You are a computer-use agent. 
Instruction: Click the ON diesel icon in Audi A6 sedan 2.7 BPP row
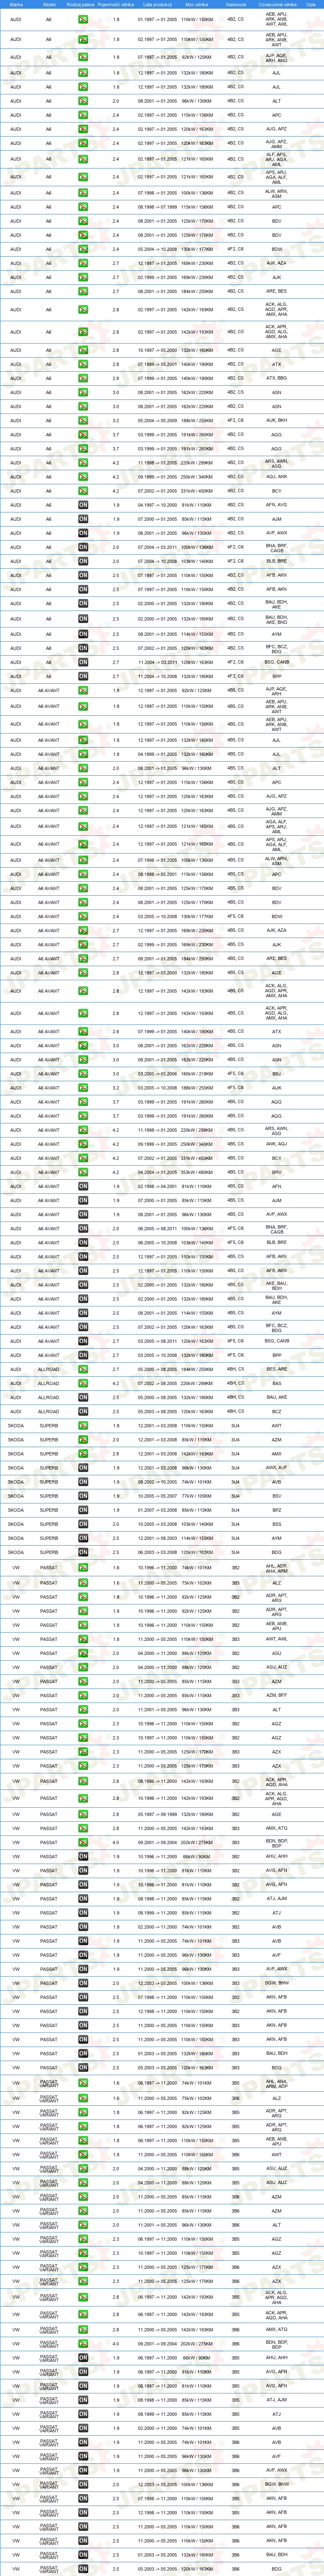pos(83,676)
